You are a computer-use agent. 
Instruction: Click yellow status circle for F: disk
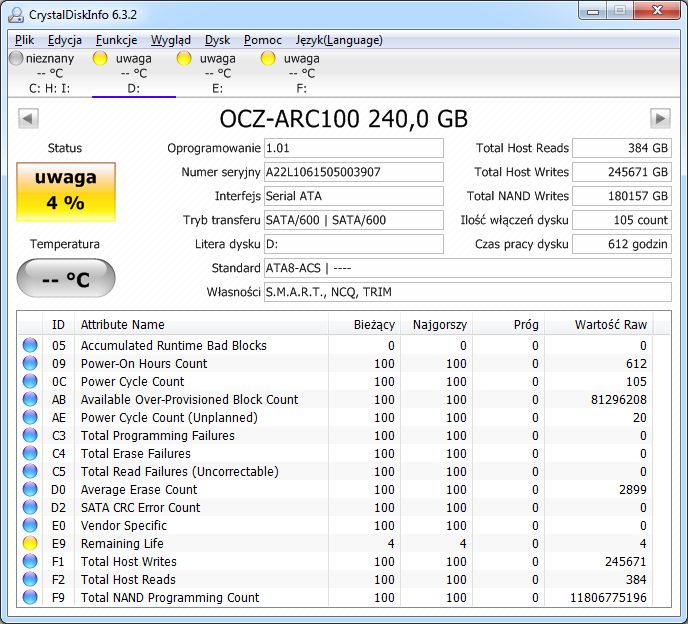pos(268,58)
